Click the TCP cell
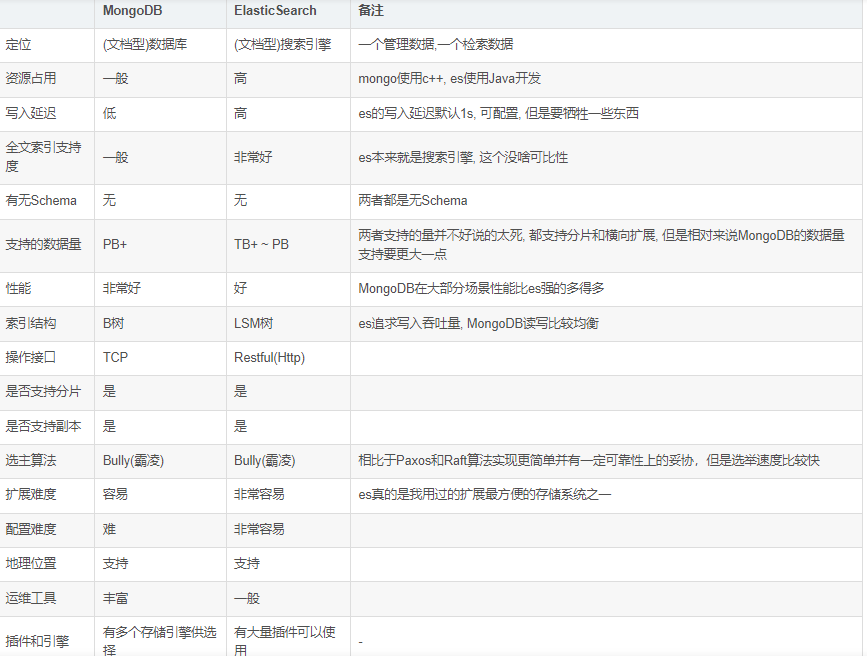 click(115, 357)
